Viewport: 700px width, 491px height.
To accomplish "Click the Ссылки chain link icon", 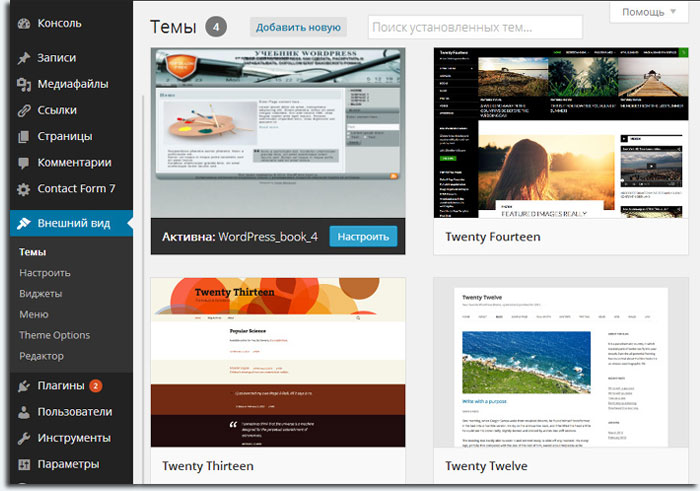I will pyautogui.click(x=24, y=110).
